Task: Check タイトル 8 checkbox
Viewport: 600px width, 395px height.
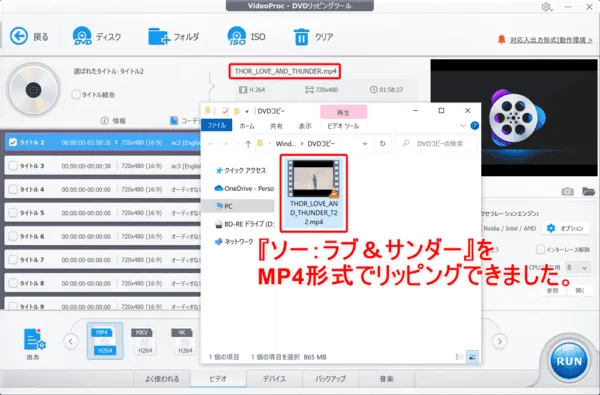Action: click(x=13, y=283)
